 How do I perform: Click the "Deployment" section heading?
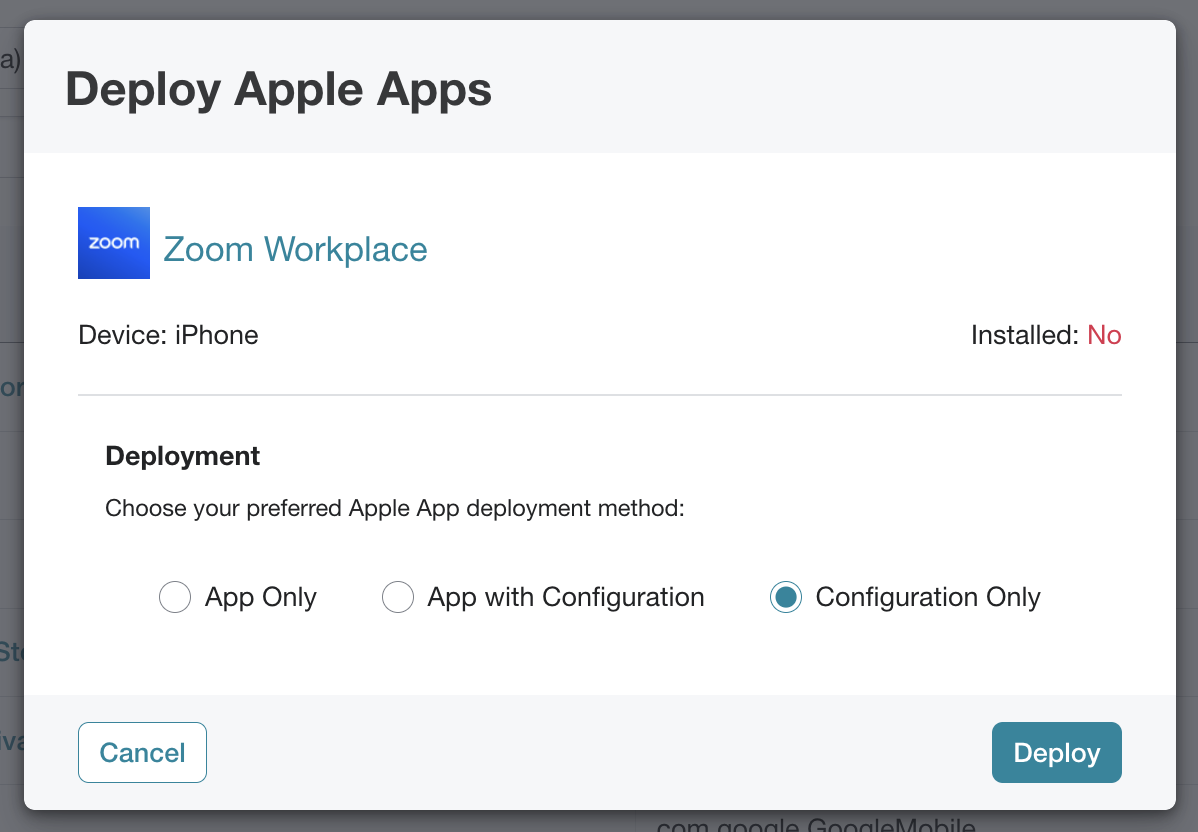[x=183, y=456]
